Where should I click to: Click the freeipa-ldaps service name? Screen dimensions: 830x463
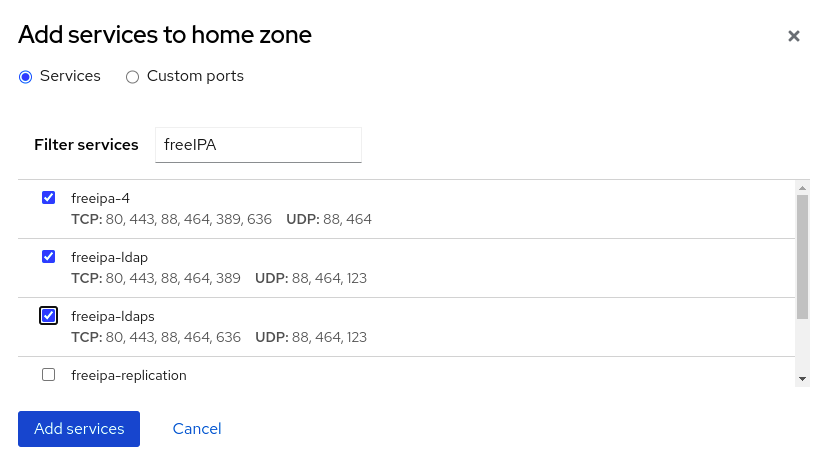113,316
